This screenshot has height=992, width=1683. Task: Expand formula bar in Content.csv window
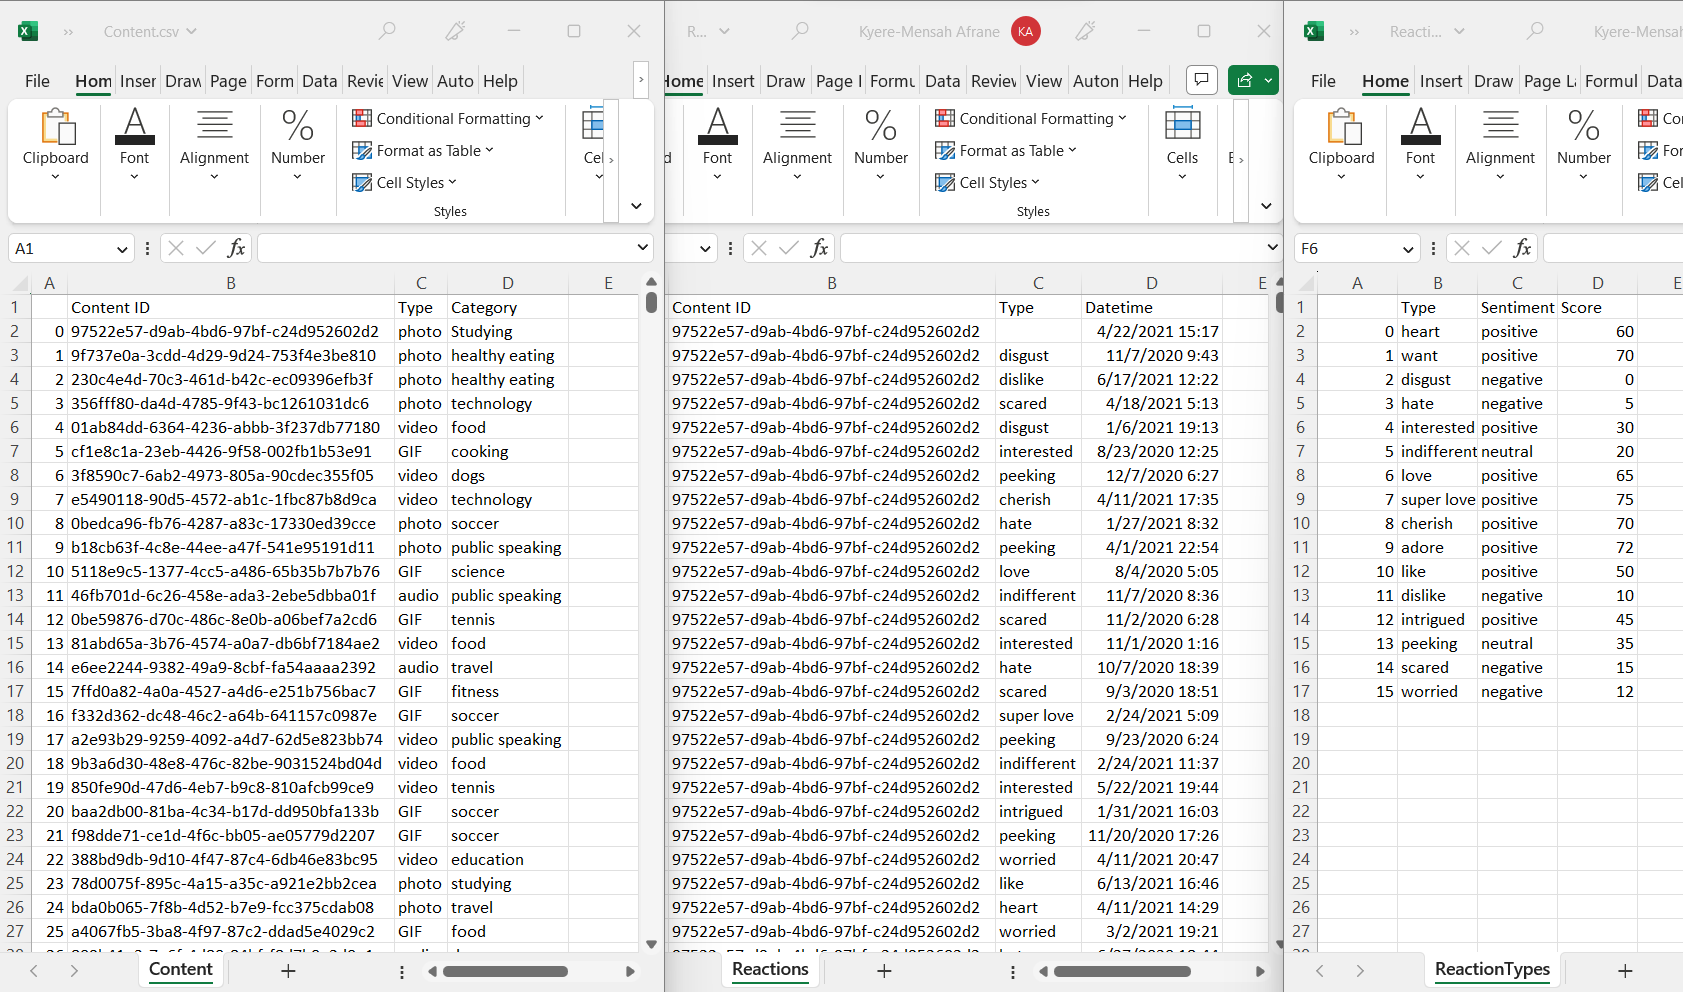point(642,247)
